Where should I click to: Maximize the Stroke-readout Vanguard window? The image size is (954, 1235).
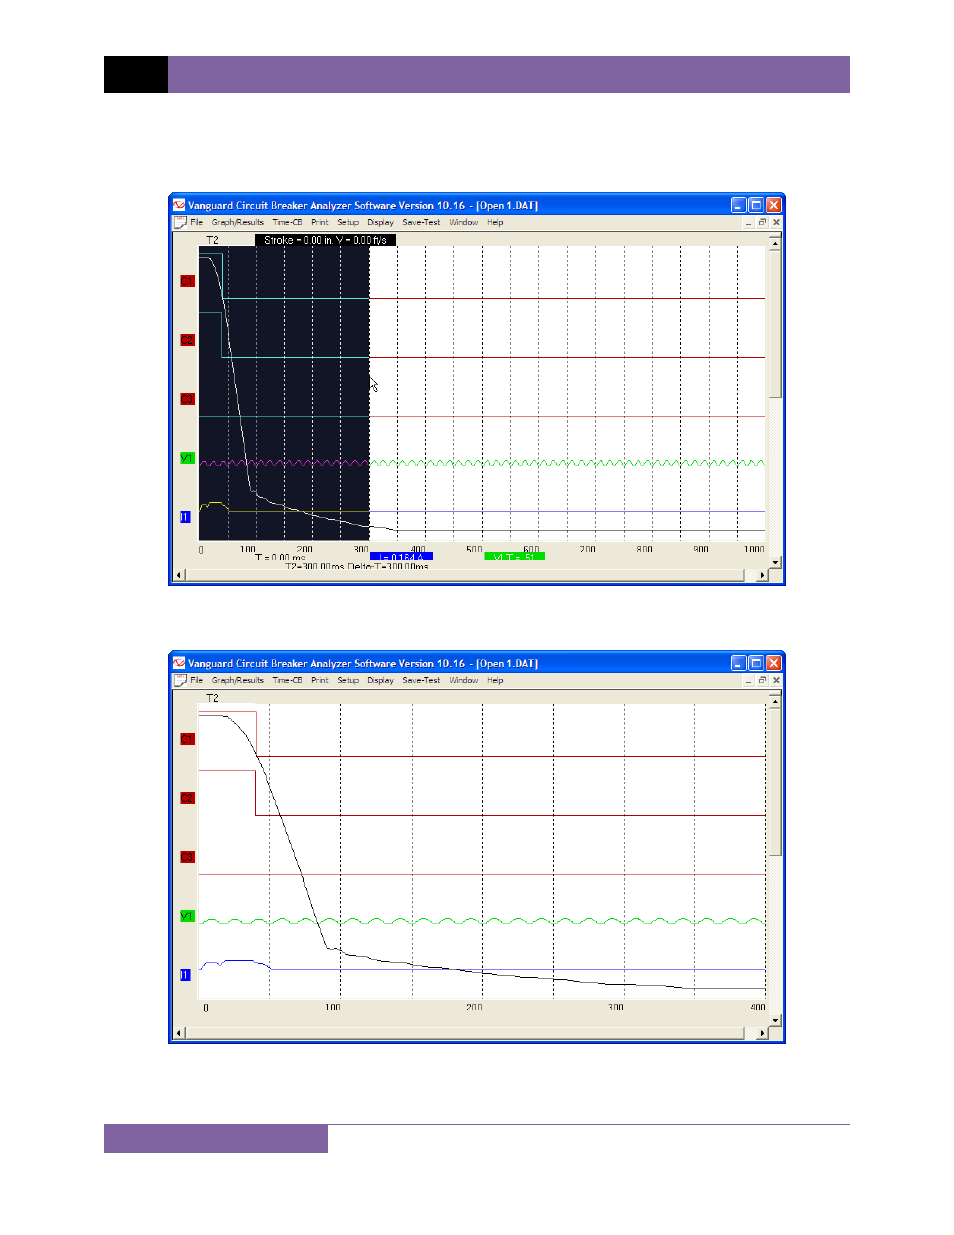[x=756, y=205]
